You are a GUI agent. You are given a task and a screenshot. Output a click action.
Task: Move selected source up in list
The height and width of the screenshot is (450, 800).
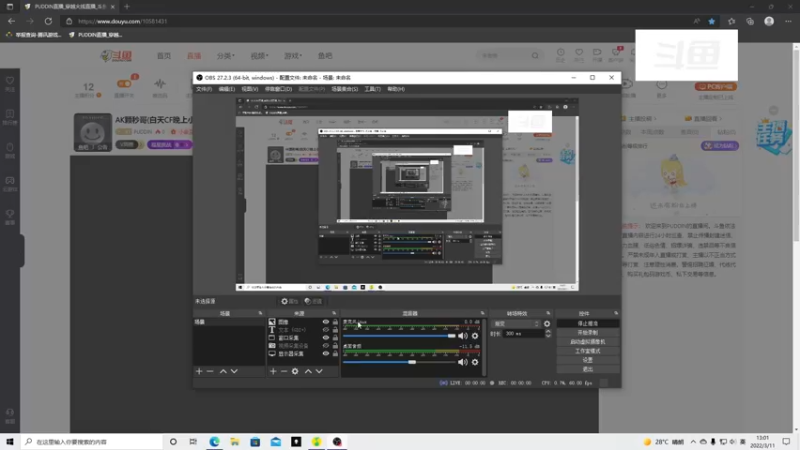[308, 371]
